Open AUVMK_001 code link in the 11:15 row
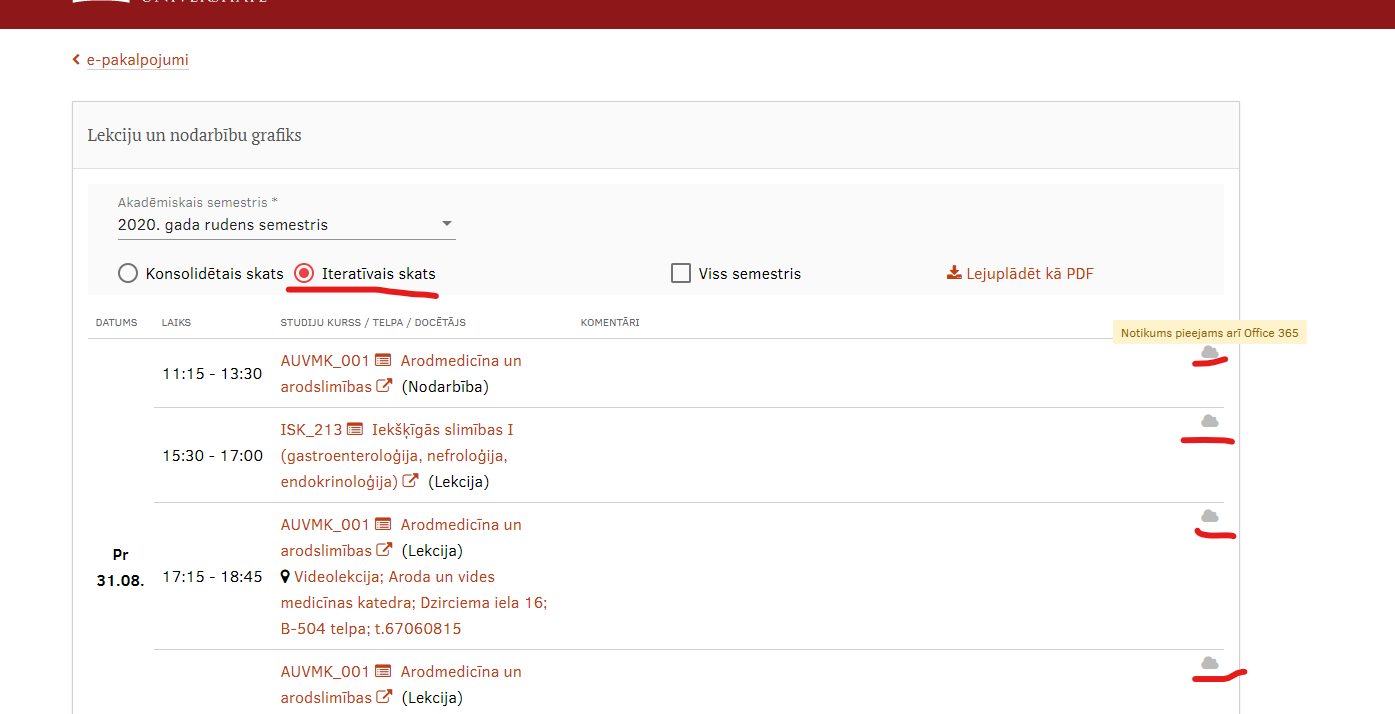 point(325,361)
